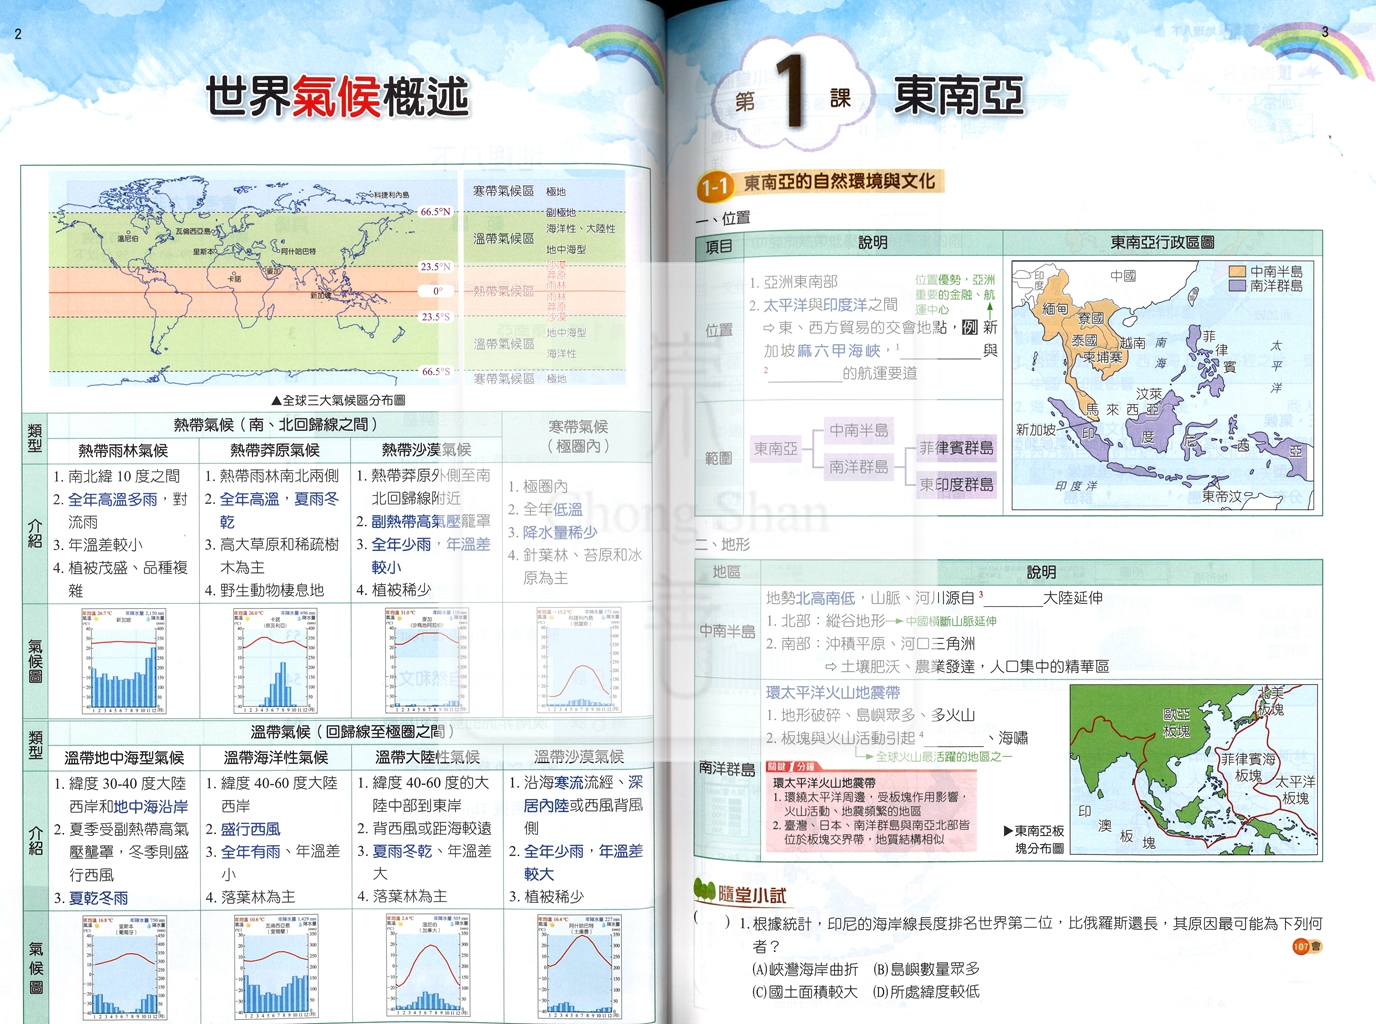Click the 新加坡 label on the administrative map
Viewport: 1376px width, 1024px height.
point(1035,429)
